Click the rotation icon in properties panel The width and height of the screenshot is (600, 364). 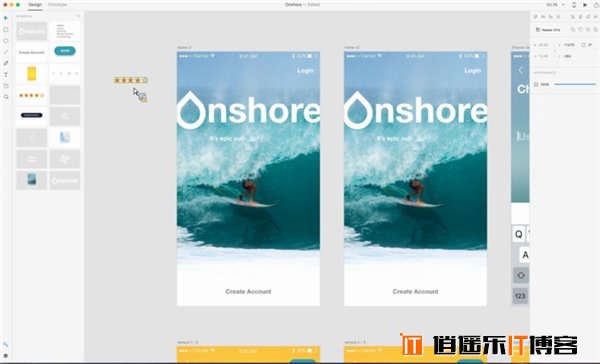click(583, 45)
